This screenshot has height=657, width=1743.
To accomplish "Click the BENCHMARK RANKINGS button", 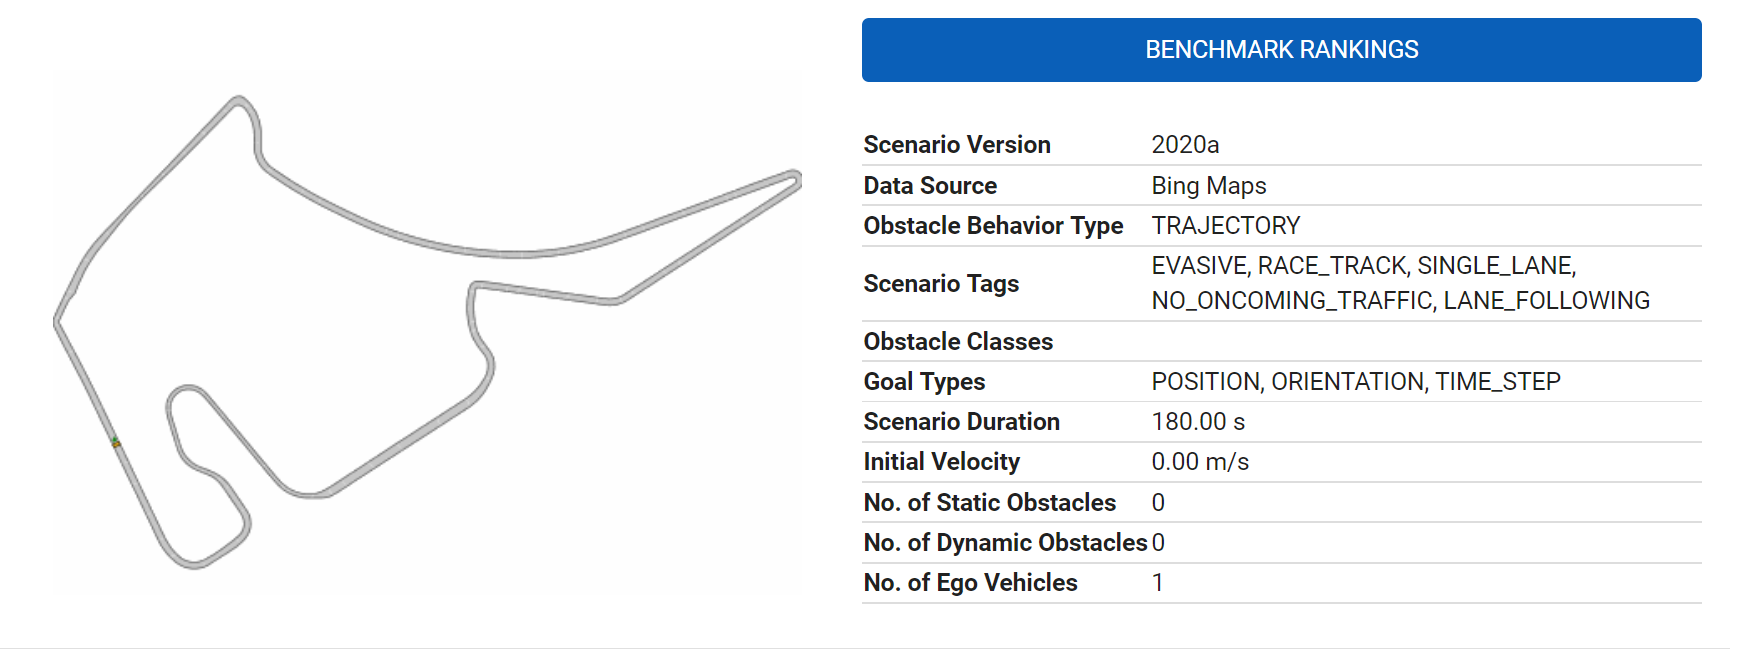I will [x=1281, y=50].
